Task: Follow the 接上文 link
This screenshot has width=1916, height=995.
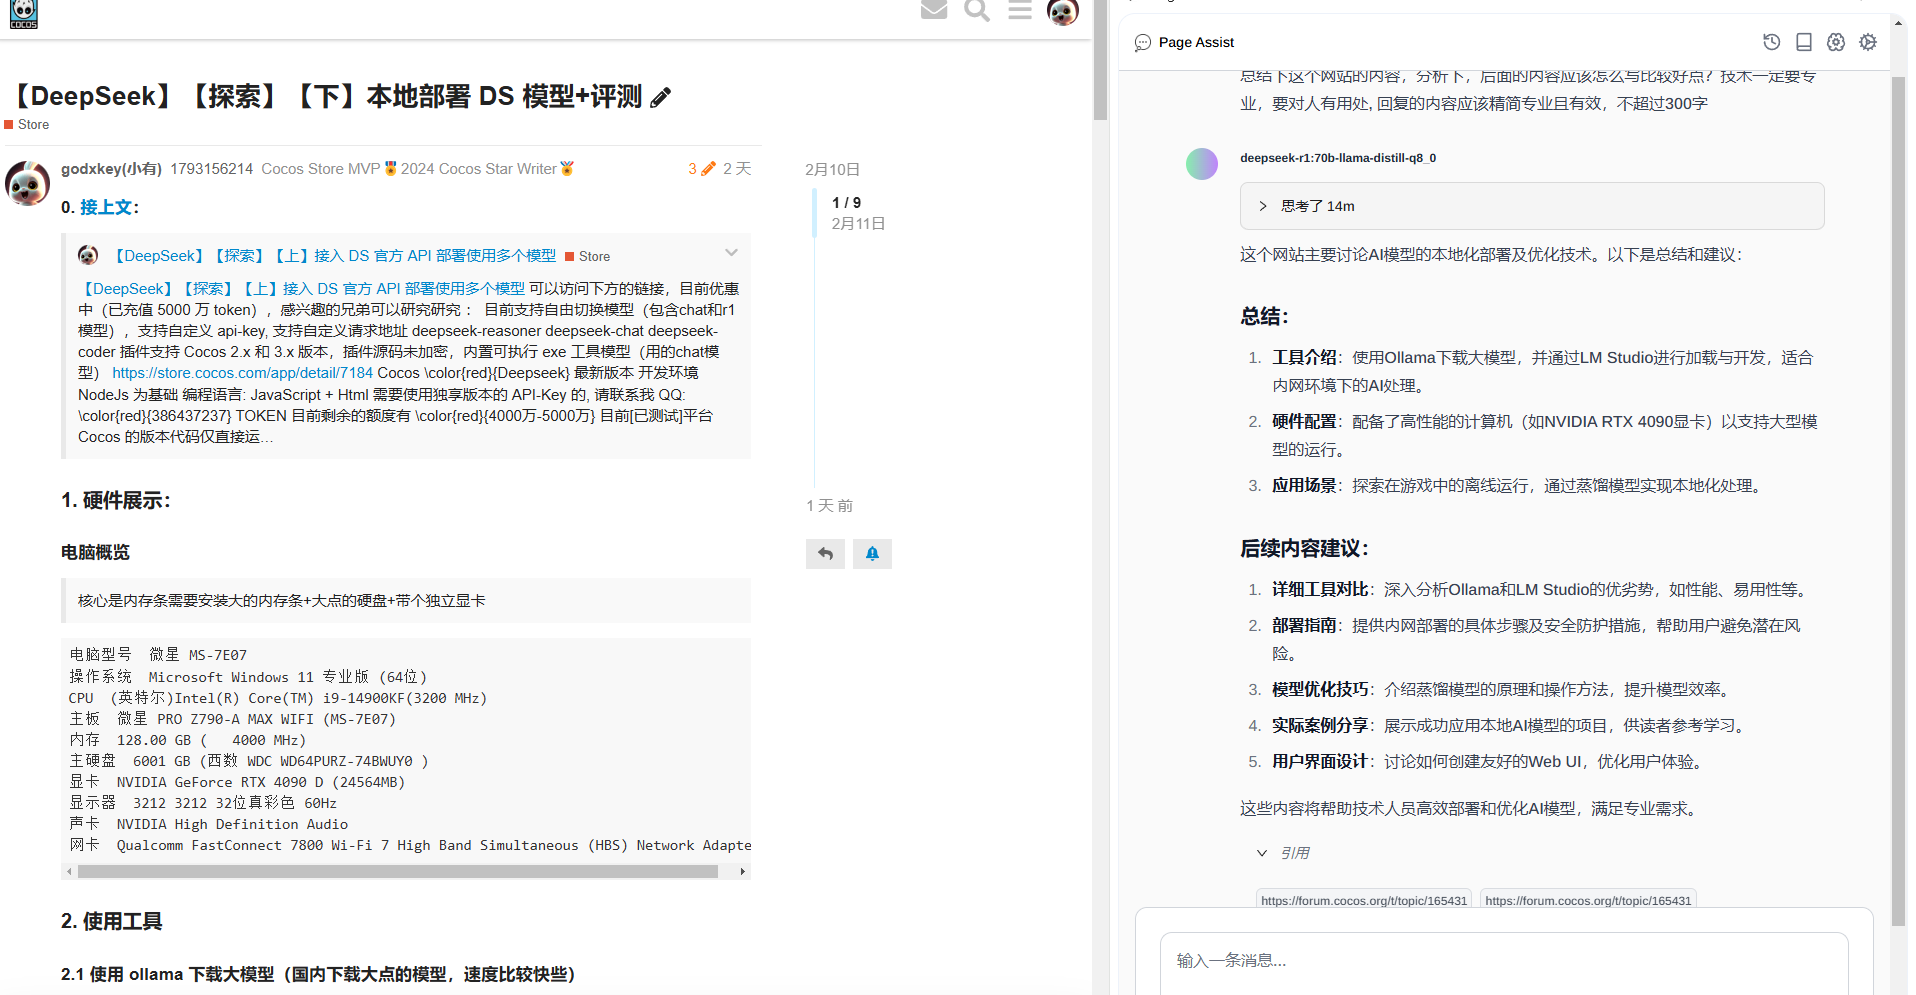Action: click(106, 207)
